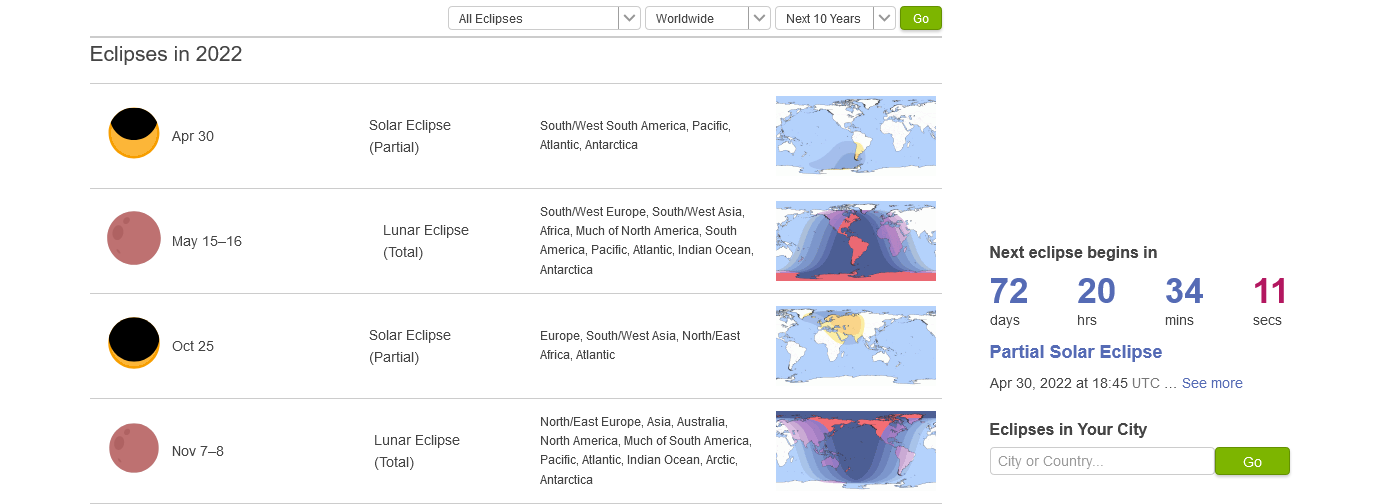Open the Apr 30 eclipse map thumbnail
1375x504 pixels.
click(x=856, y=135)
